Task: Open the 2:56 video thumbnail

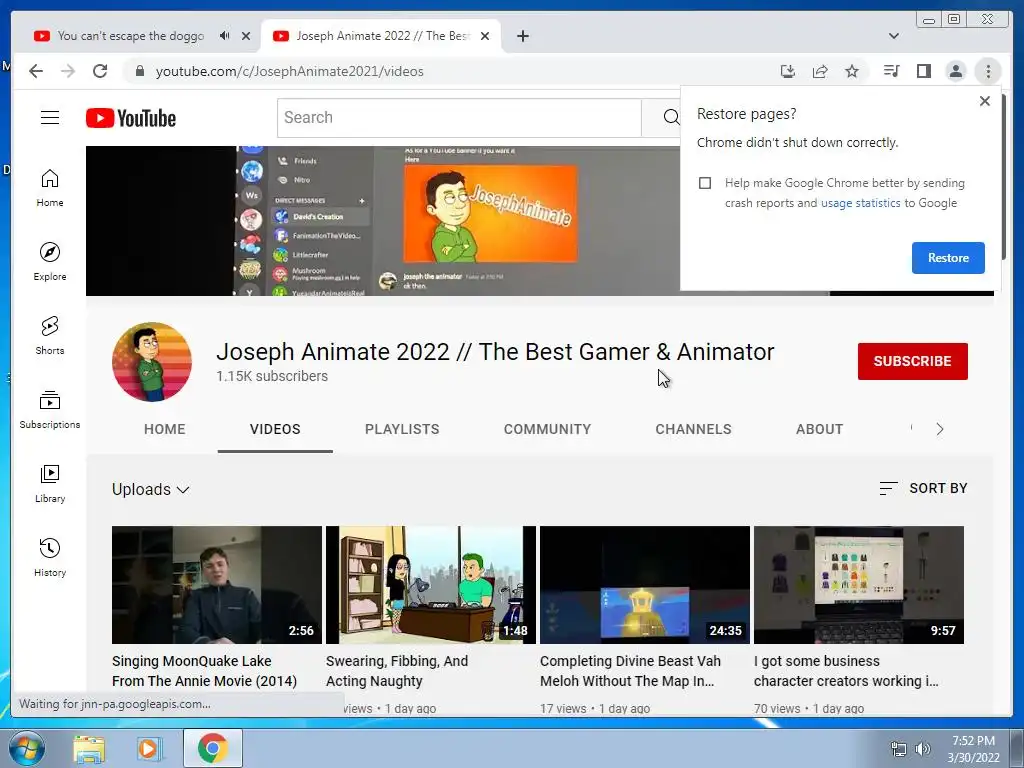Action: click(x=217, y=585)
